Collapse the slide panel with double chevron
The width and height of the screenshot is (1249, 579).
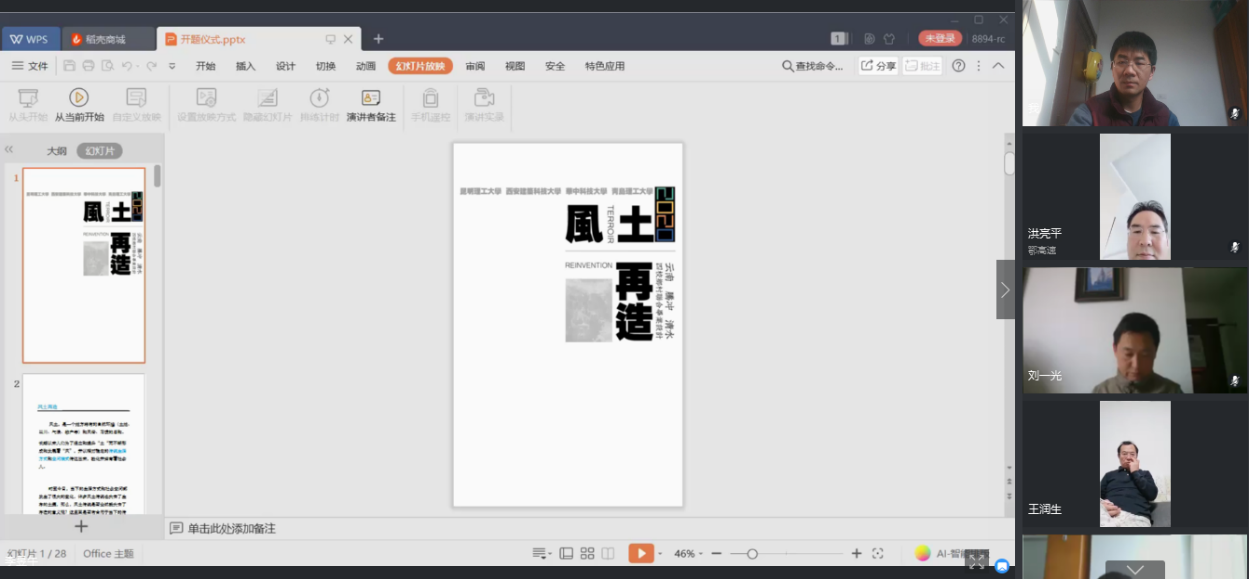9,150
